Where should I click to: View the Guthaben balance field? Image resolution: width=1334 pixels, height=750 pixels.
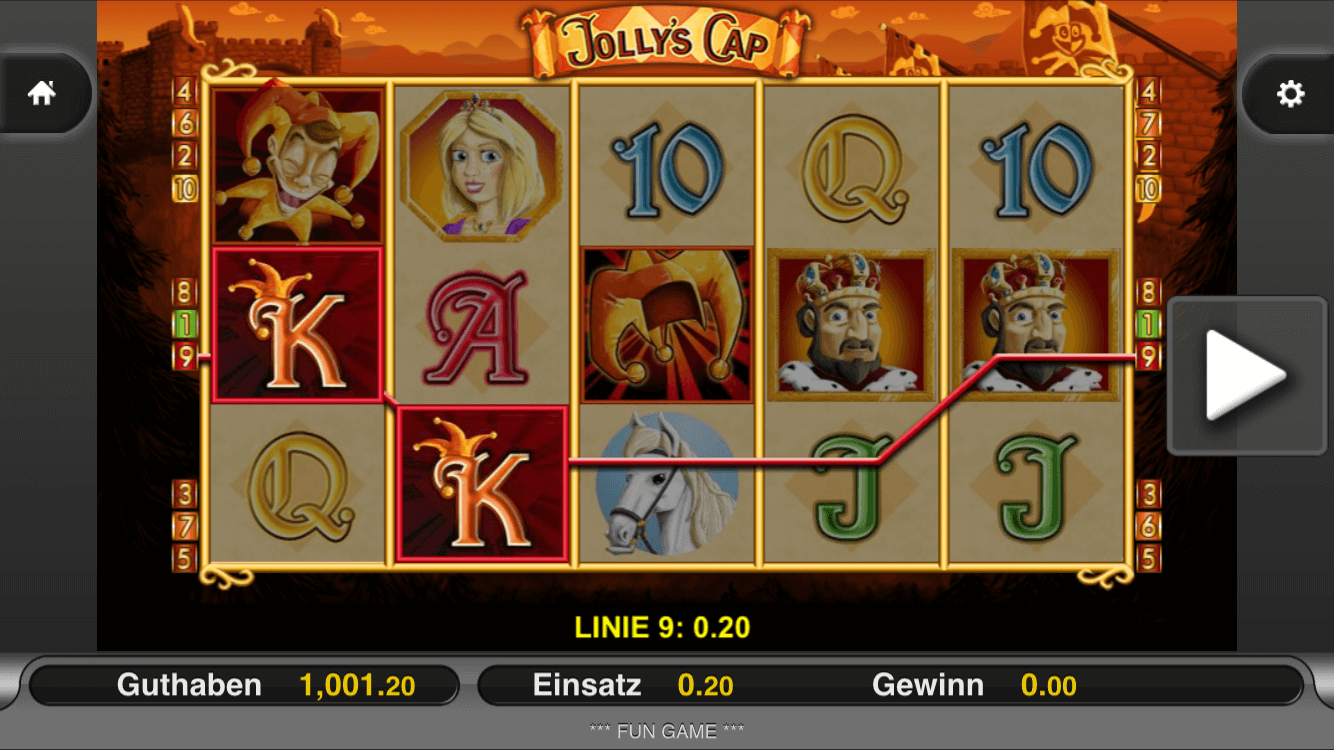tap(244, 685)
